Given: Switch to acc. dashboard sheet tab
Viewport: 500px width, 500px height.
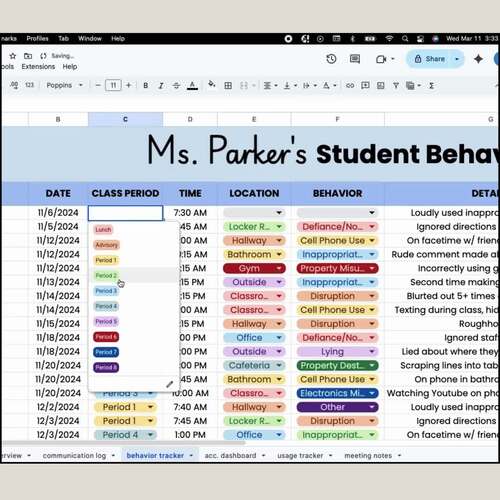Looking at the screenshot, I should click(230, 456).
